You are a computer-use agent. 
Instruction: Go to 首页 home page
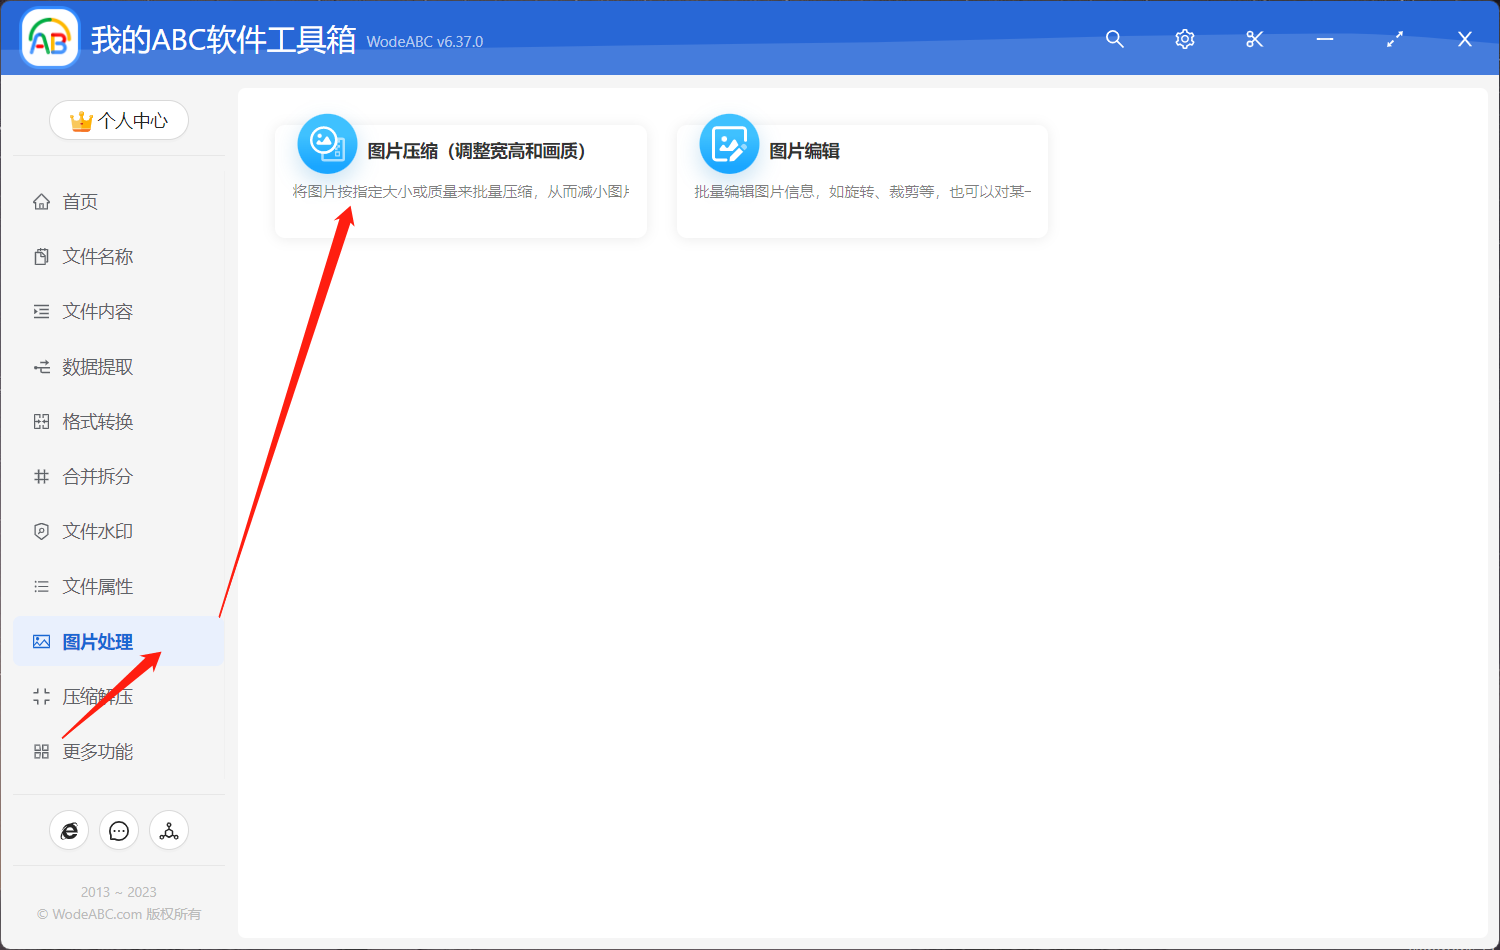click(x=118, y=201)
